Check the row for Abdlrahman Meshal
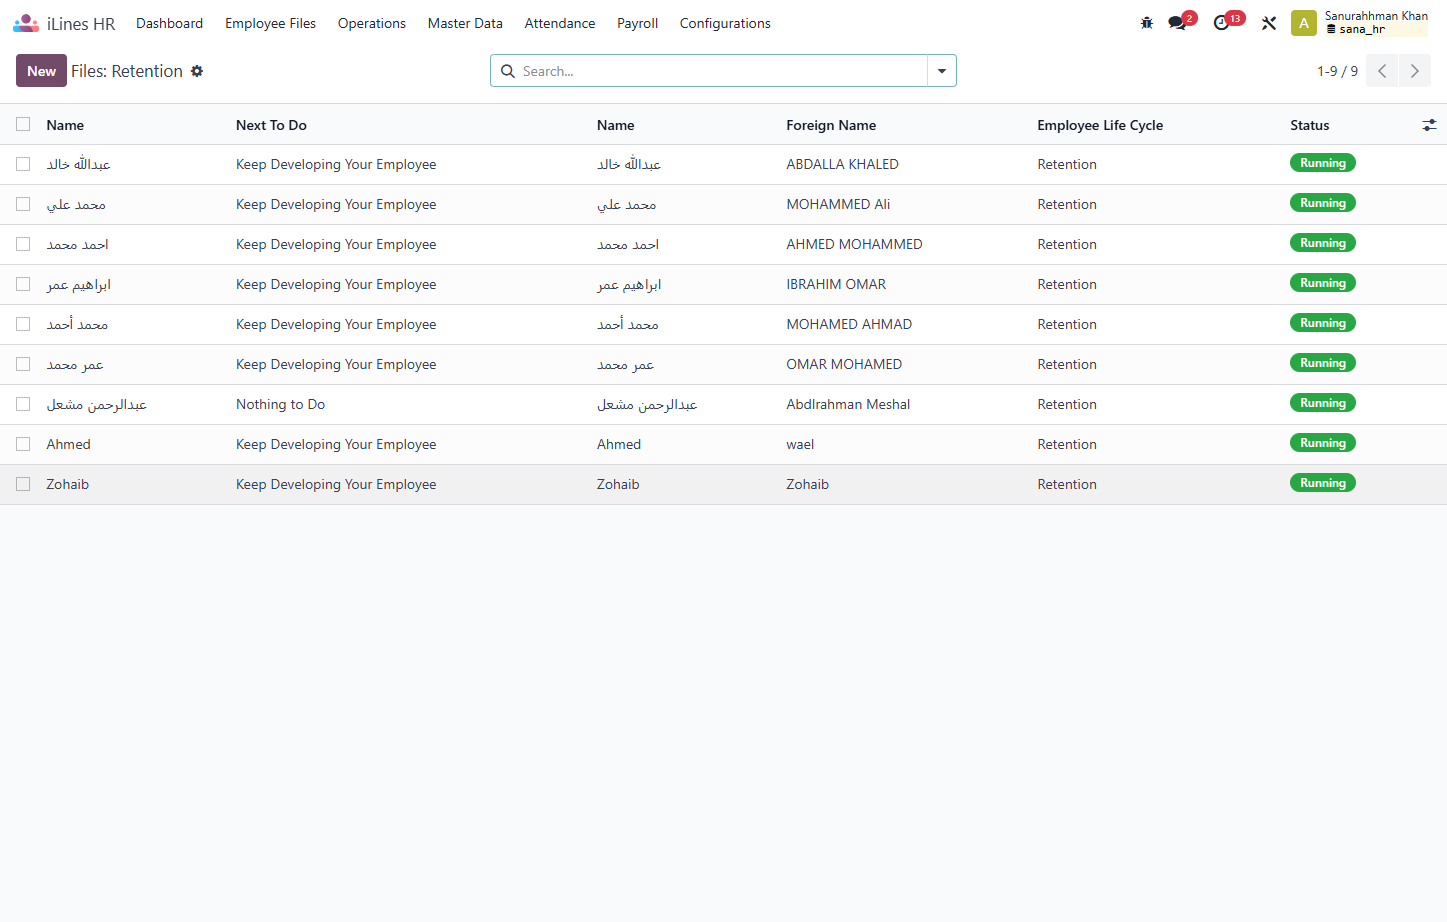The width and height of the screenshot is (1447, 922). pos(23,404)
